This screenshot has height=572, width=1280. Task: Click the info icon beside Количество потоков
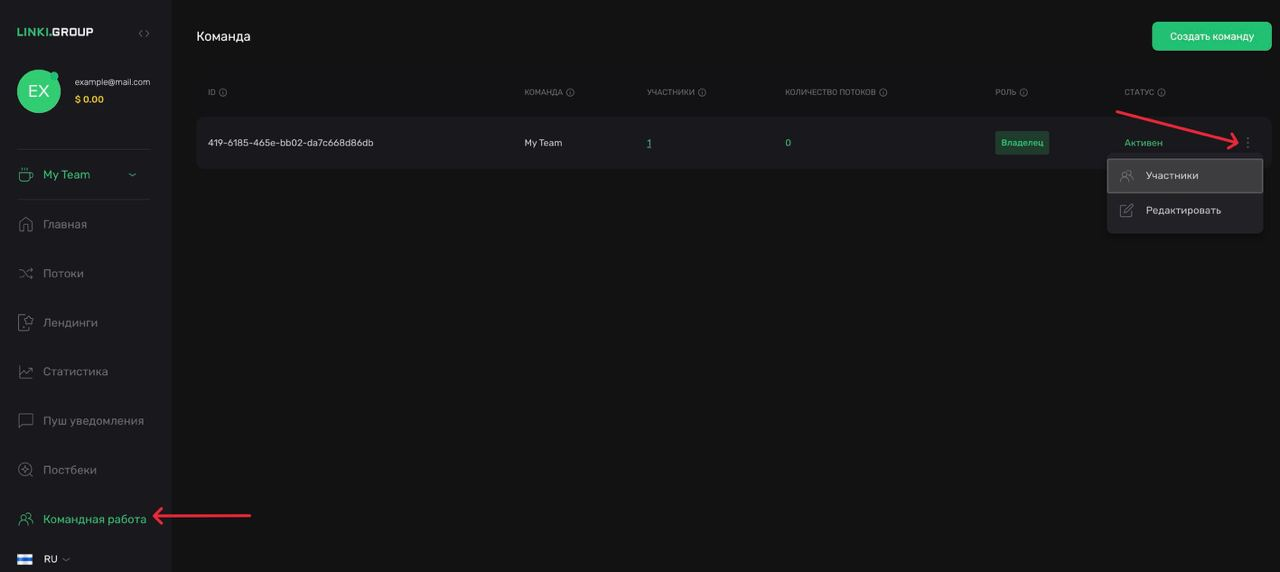[x=883, y=93]
